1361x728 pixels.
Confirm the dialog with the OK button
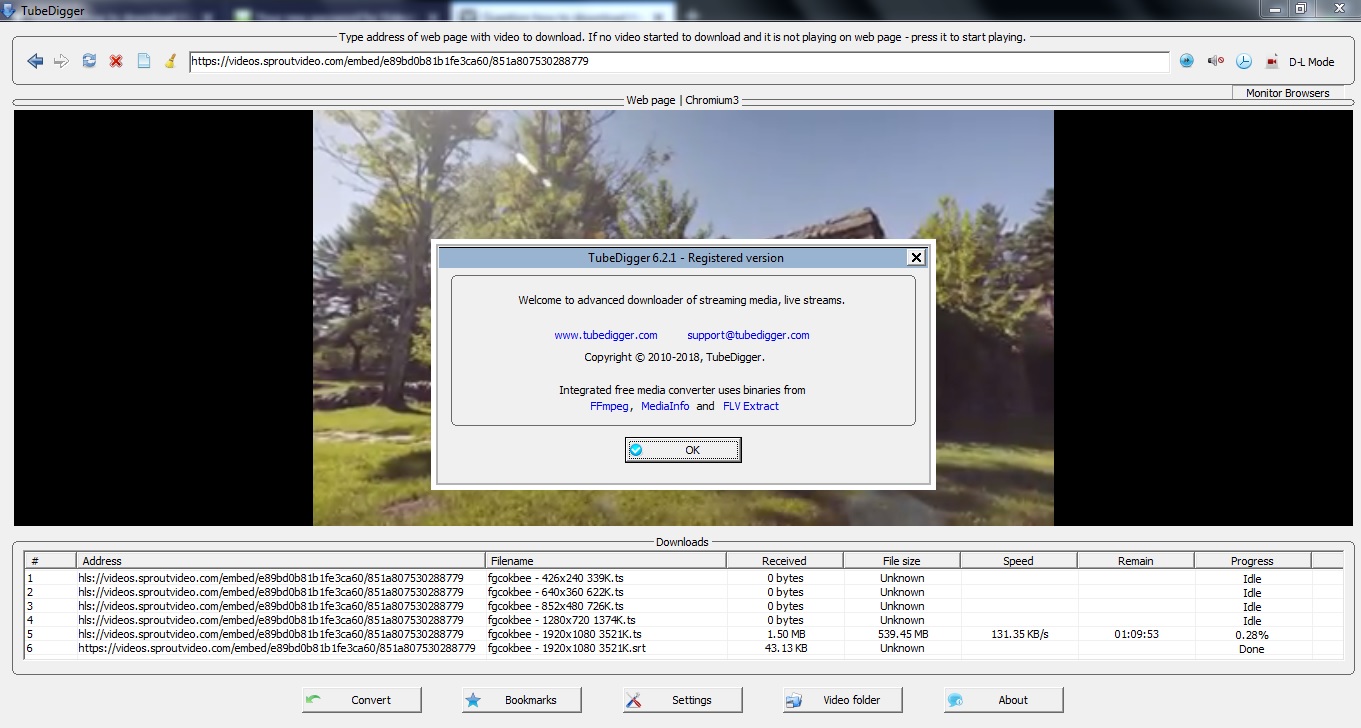[683, 450]
